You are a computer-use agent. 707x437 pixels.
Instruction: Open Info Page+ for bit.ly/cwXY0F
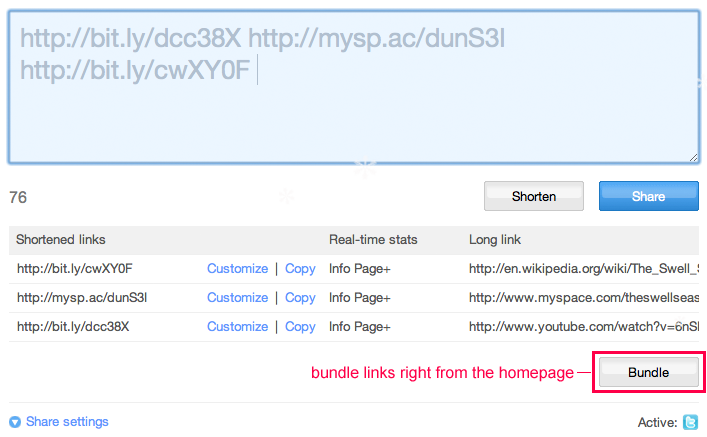(x=360, y=269)
